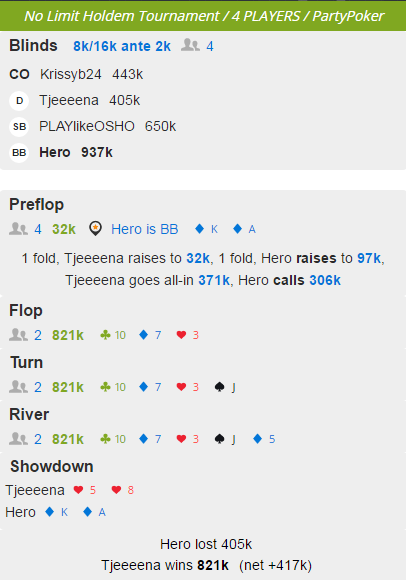Image resolution: width=406 pixels, height=580 pixels.
Task: Click the players icon in Flop row
Action: (18, 335)
